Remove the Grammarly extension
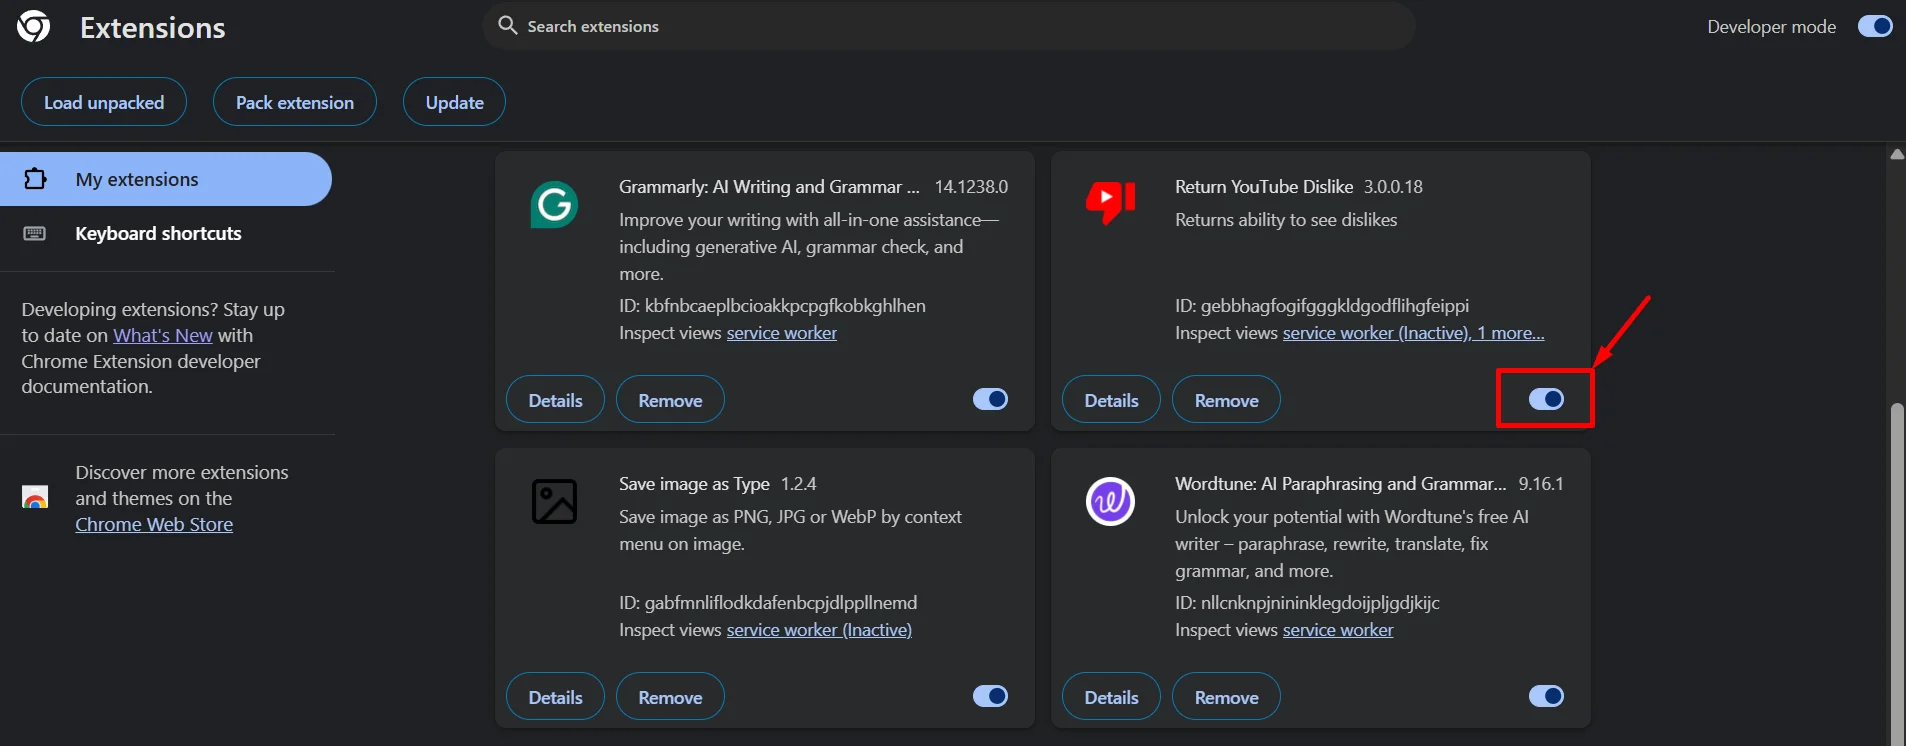Viewport: 1906px width, 746px height. pos(670,400)
